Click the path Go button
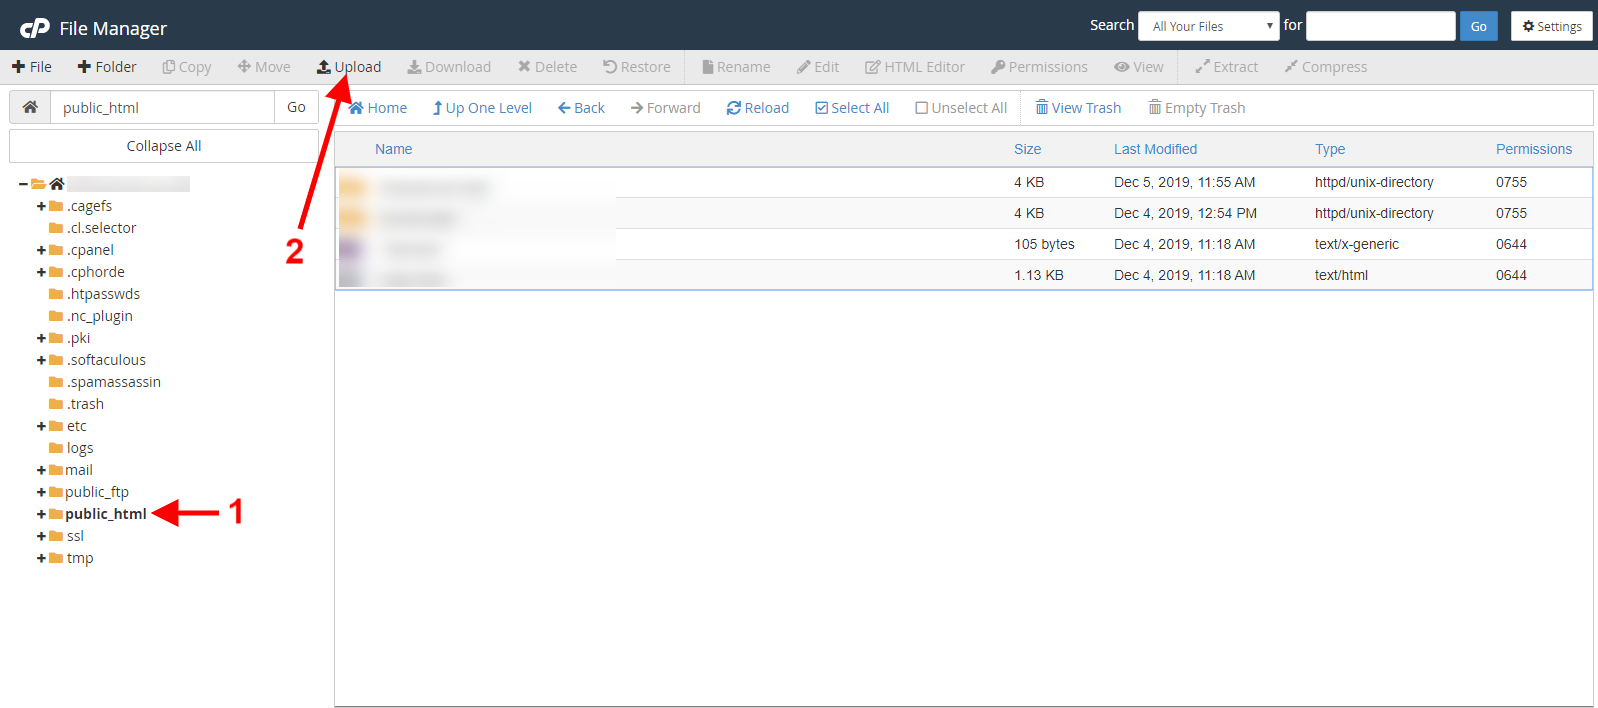Screen dimensions: 1598x708 click(x=297, y=107)
